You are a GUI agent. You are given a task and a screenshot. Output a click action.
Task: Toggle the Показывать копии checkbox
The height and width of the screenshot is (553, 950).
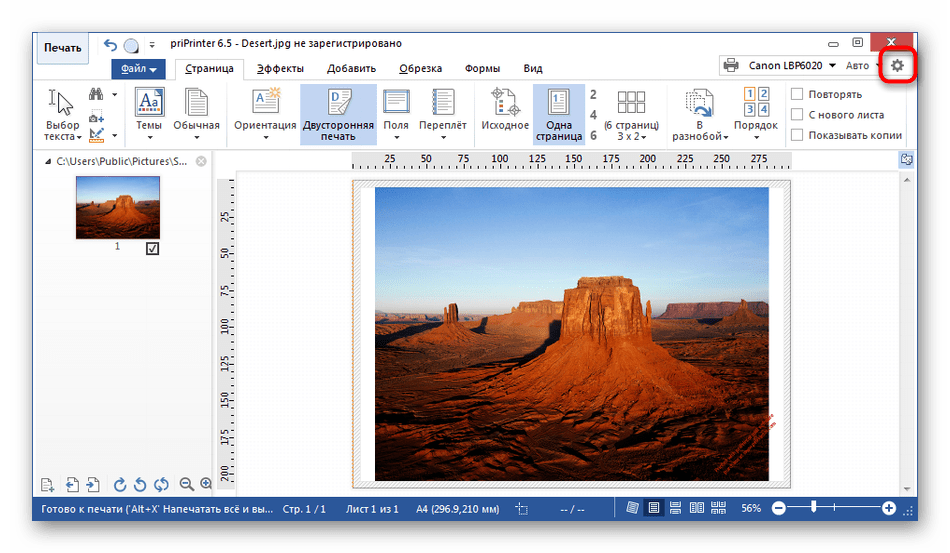pyautogui.click(x=797, y=135)
